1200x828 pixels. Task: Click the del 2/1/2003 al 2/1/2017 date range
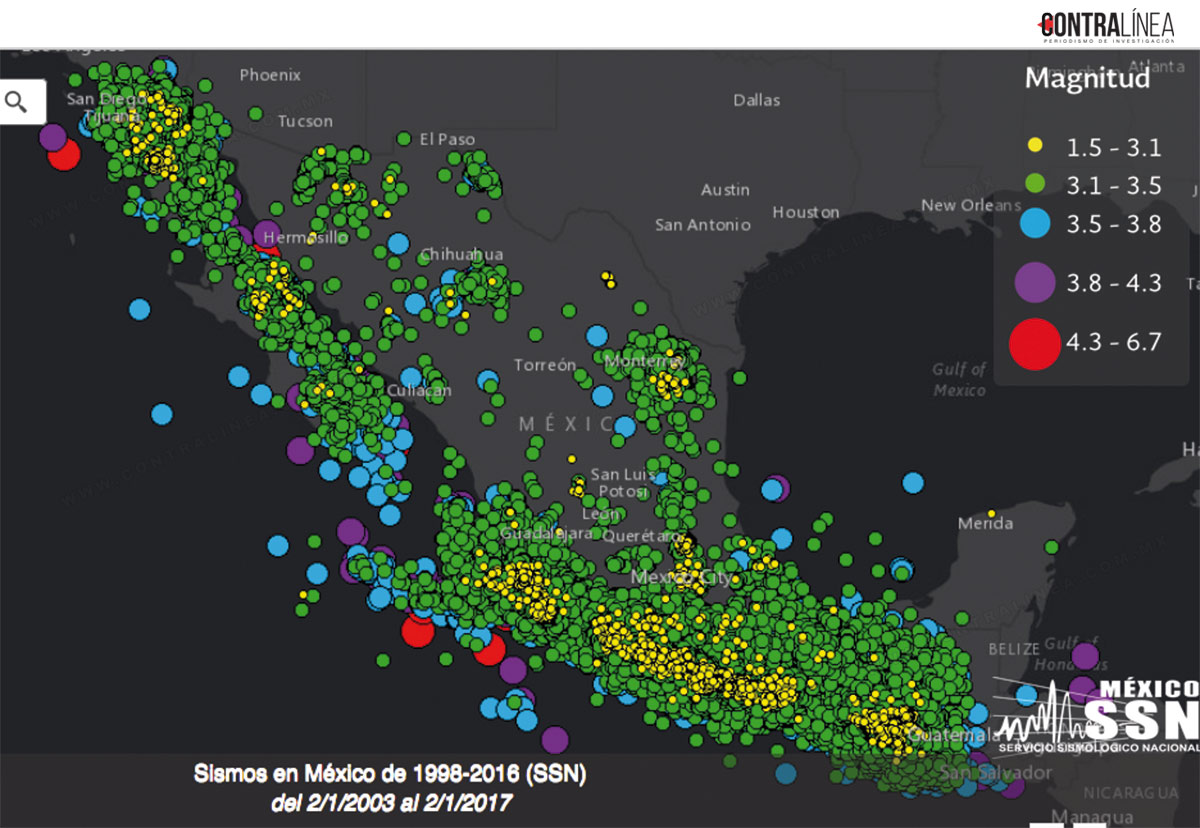tap(391, 801)
